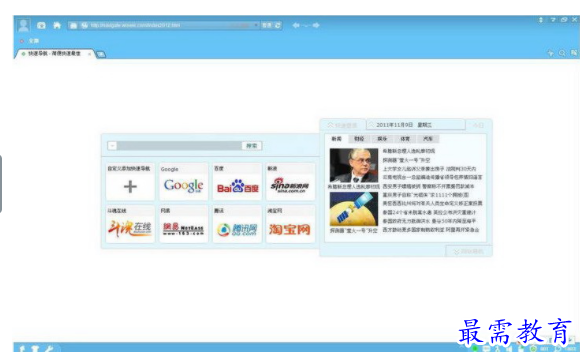Open the Baidu speed dial tile

click(x=237, y=182)
